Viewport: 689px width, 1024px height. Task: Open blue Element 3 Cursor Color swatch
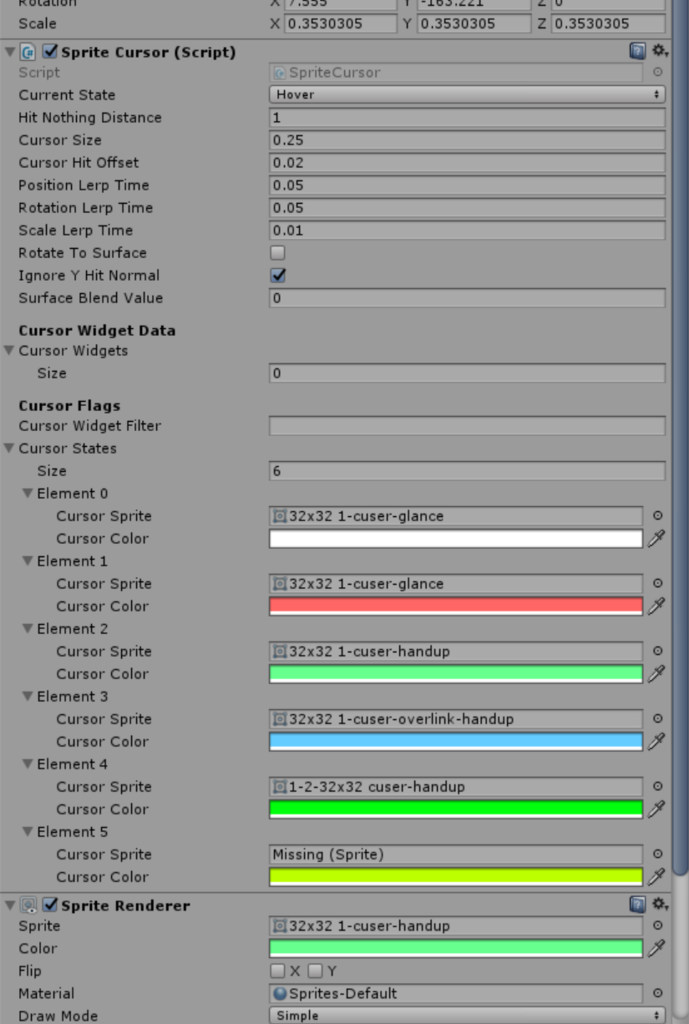coord(456,741)
